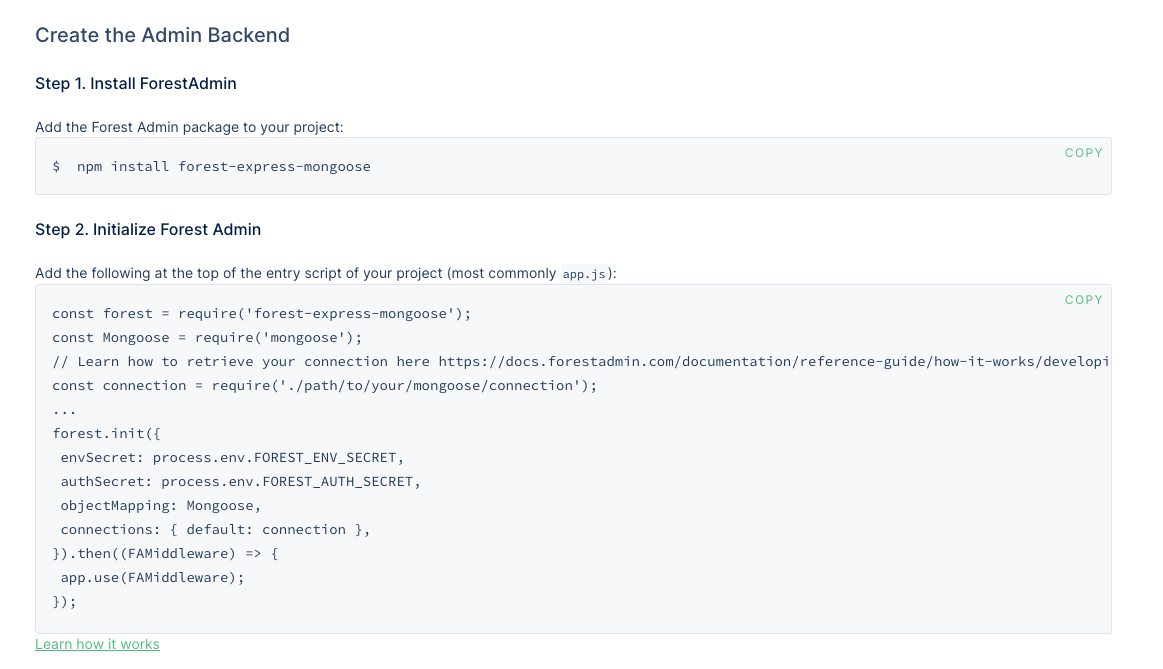The width and height of the screenshot is (1163, 669).
Task: Click the line requiring 'mongoose'
Action: [207, 337]
